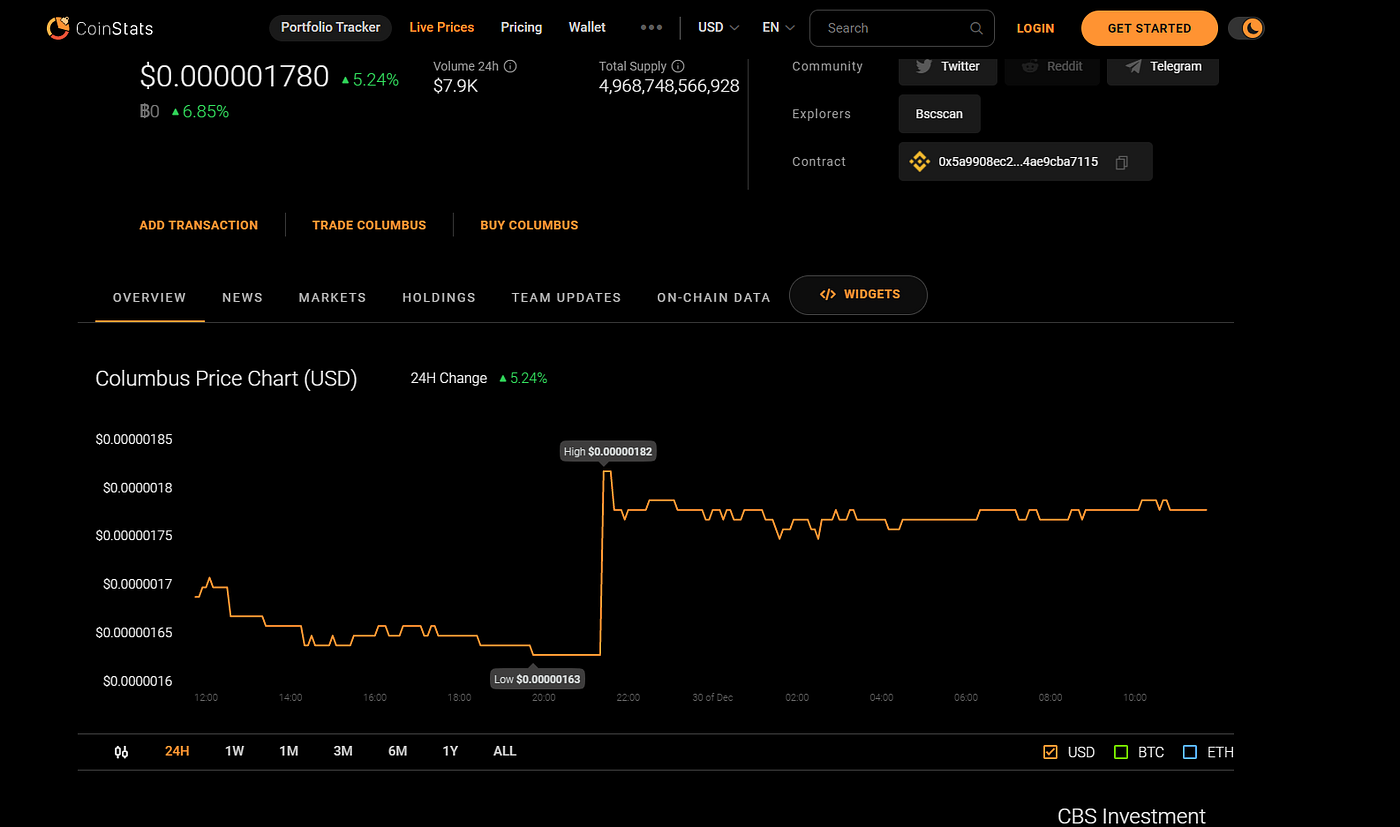1400x827 pixels.
Task: Open the On-Chain Data tab
Action: click(x=714, y=298)
